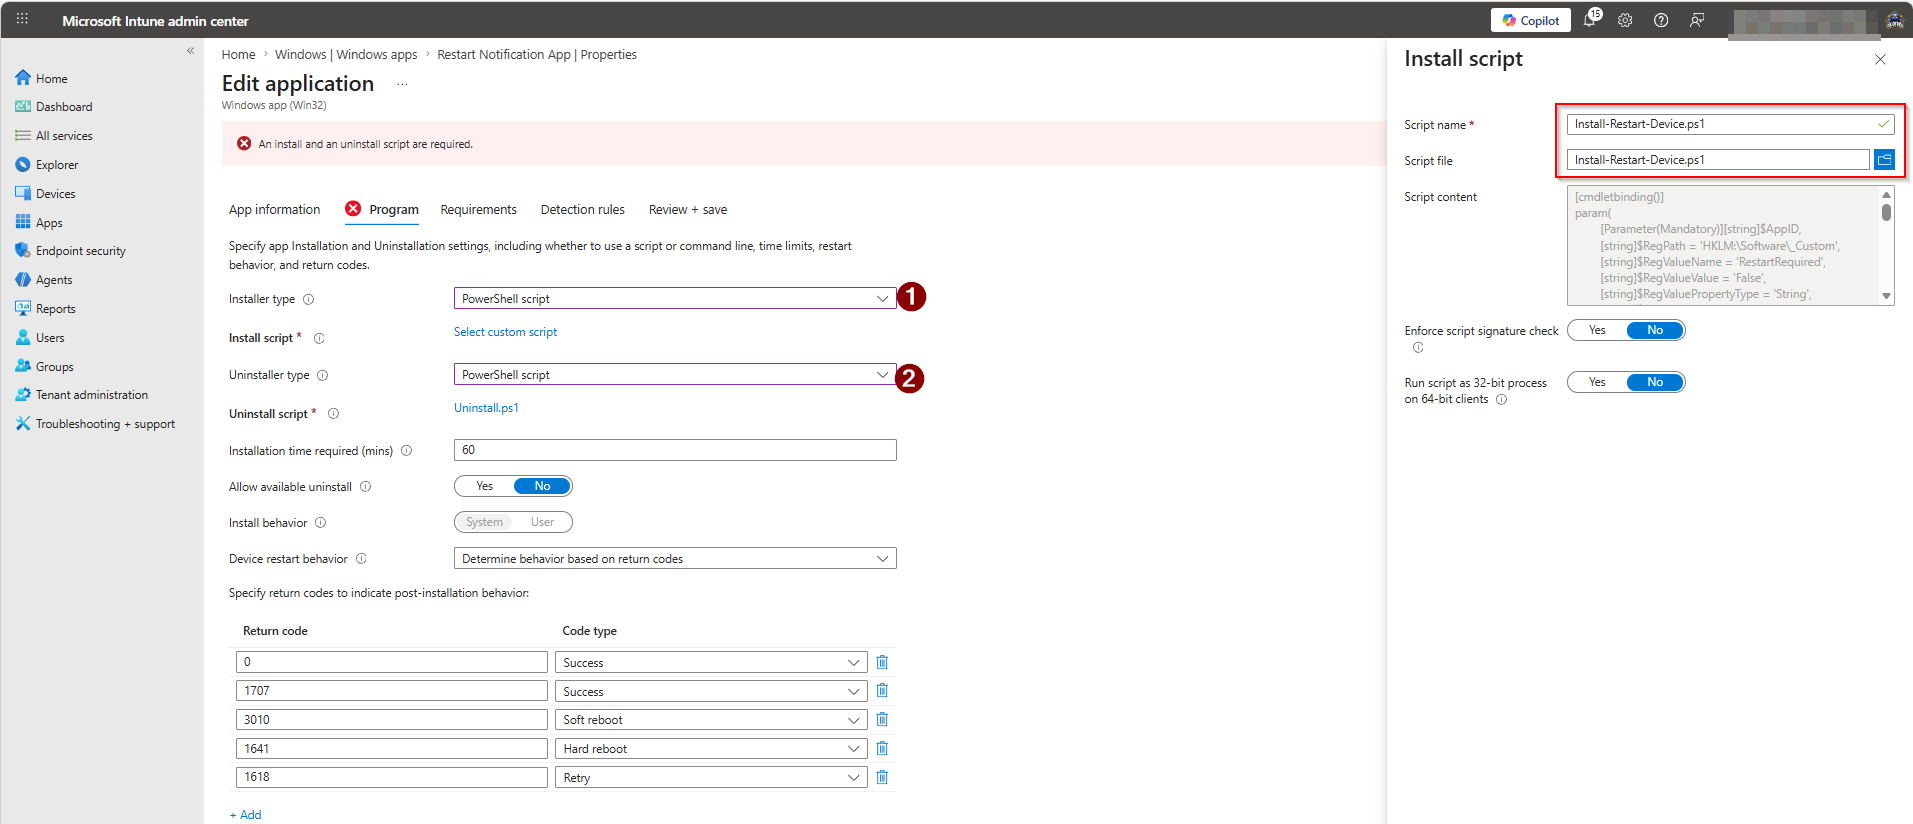Click the notifications bell icon

(x=1590, y=20)
